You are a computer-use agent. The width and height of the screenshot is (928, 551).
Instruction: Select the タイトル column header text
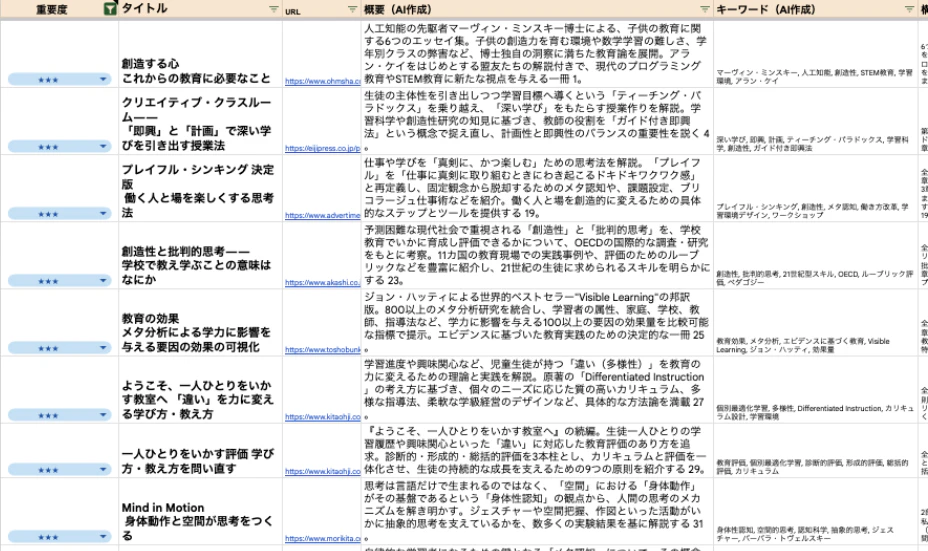[144, 8]
